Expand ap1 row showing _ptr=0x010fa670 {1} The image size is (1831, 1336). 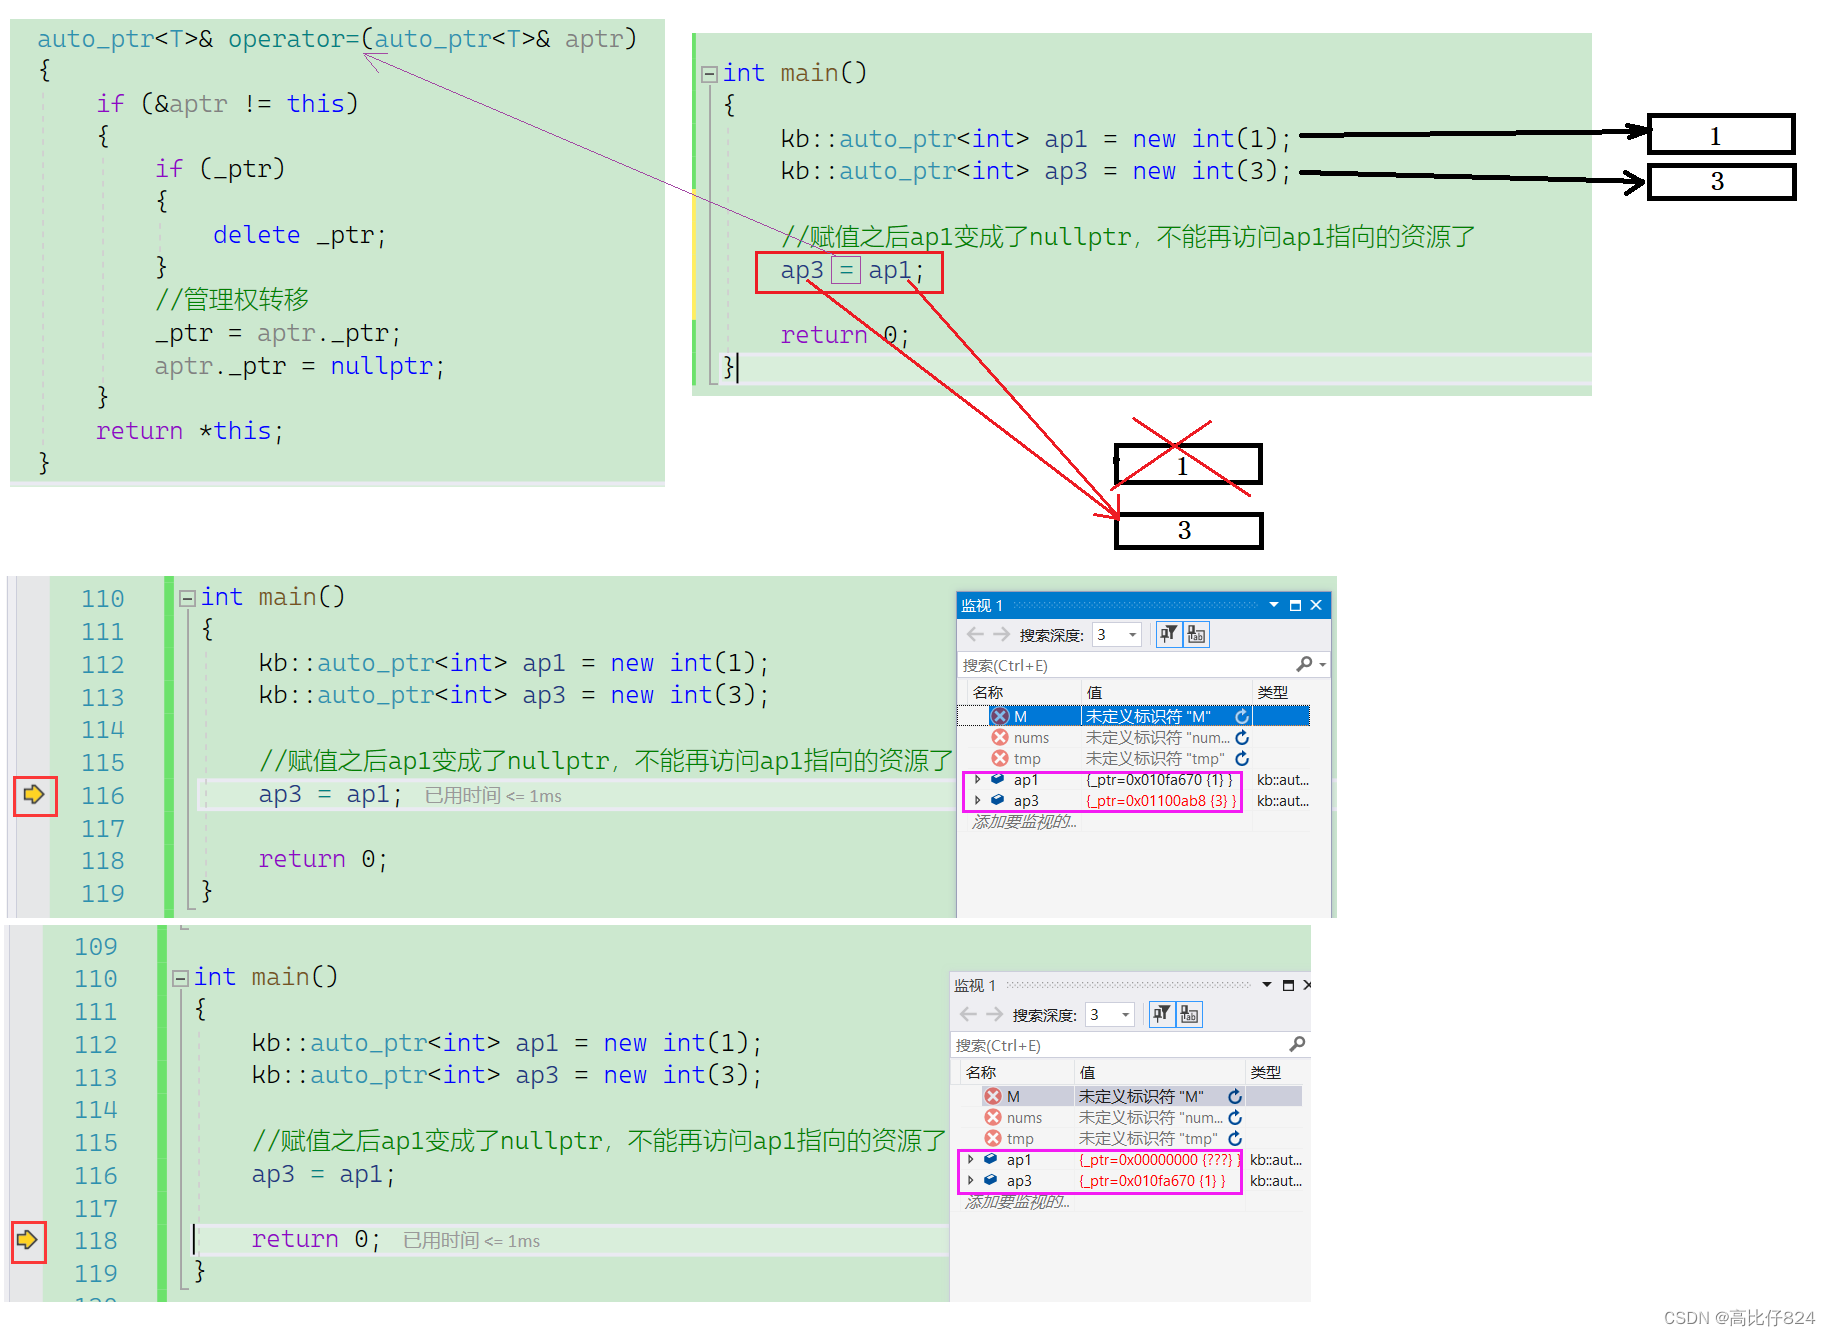[x=977, y=779]
